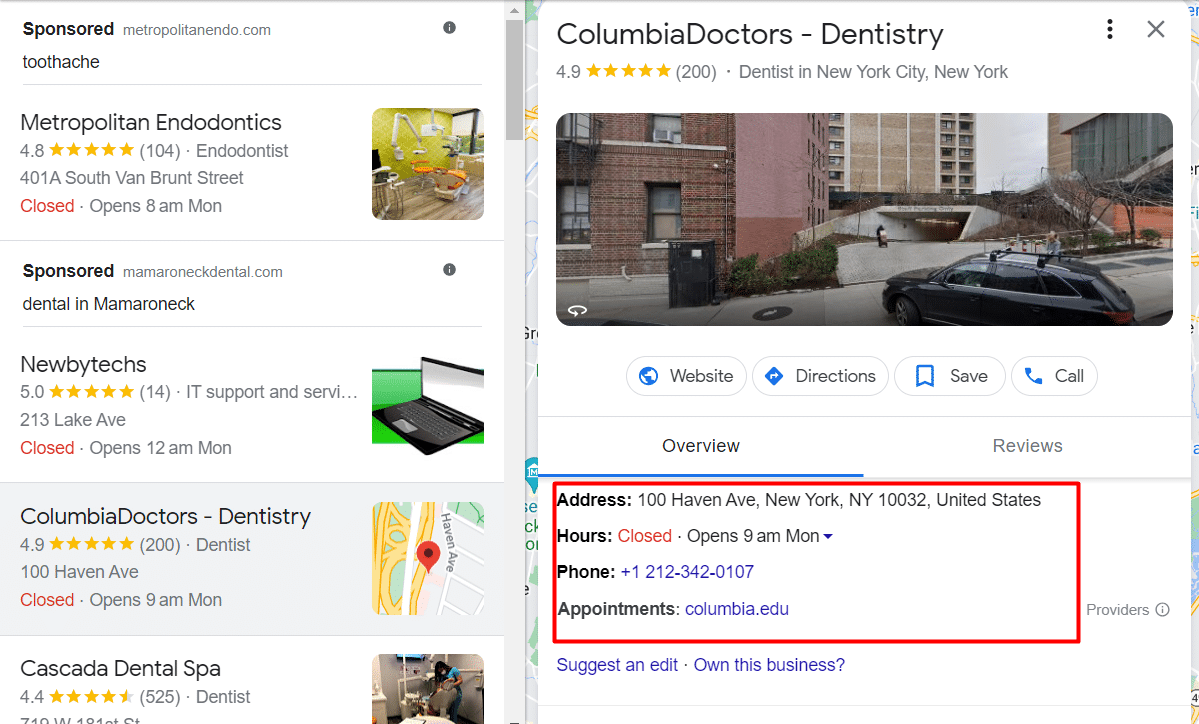This screenshot has width=1199, height=724.
Task: Click the scrollbar up arrow
Action: tap(514, 11)
